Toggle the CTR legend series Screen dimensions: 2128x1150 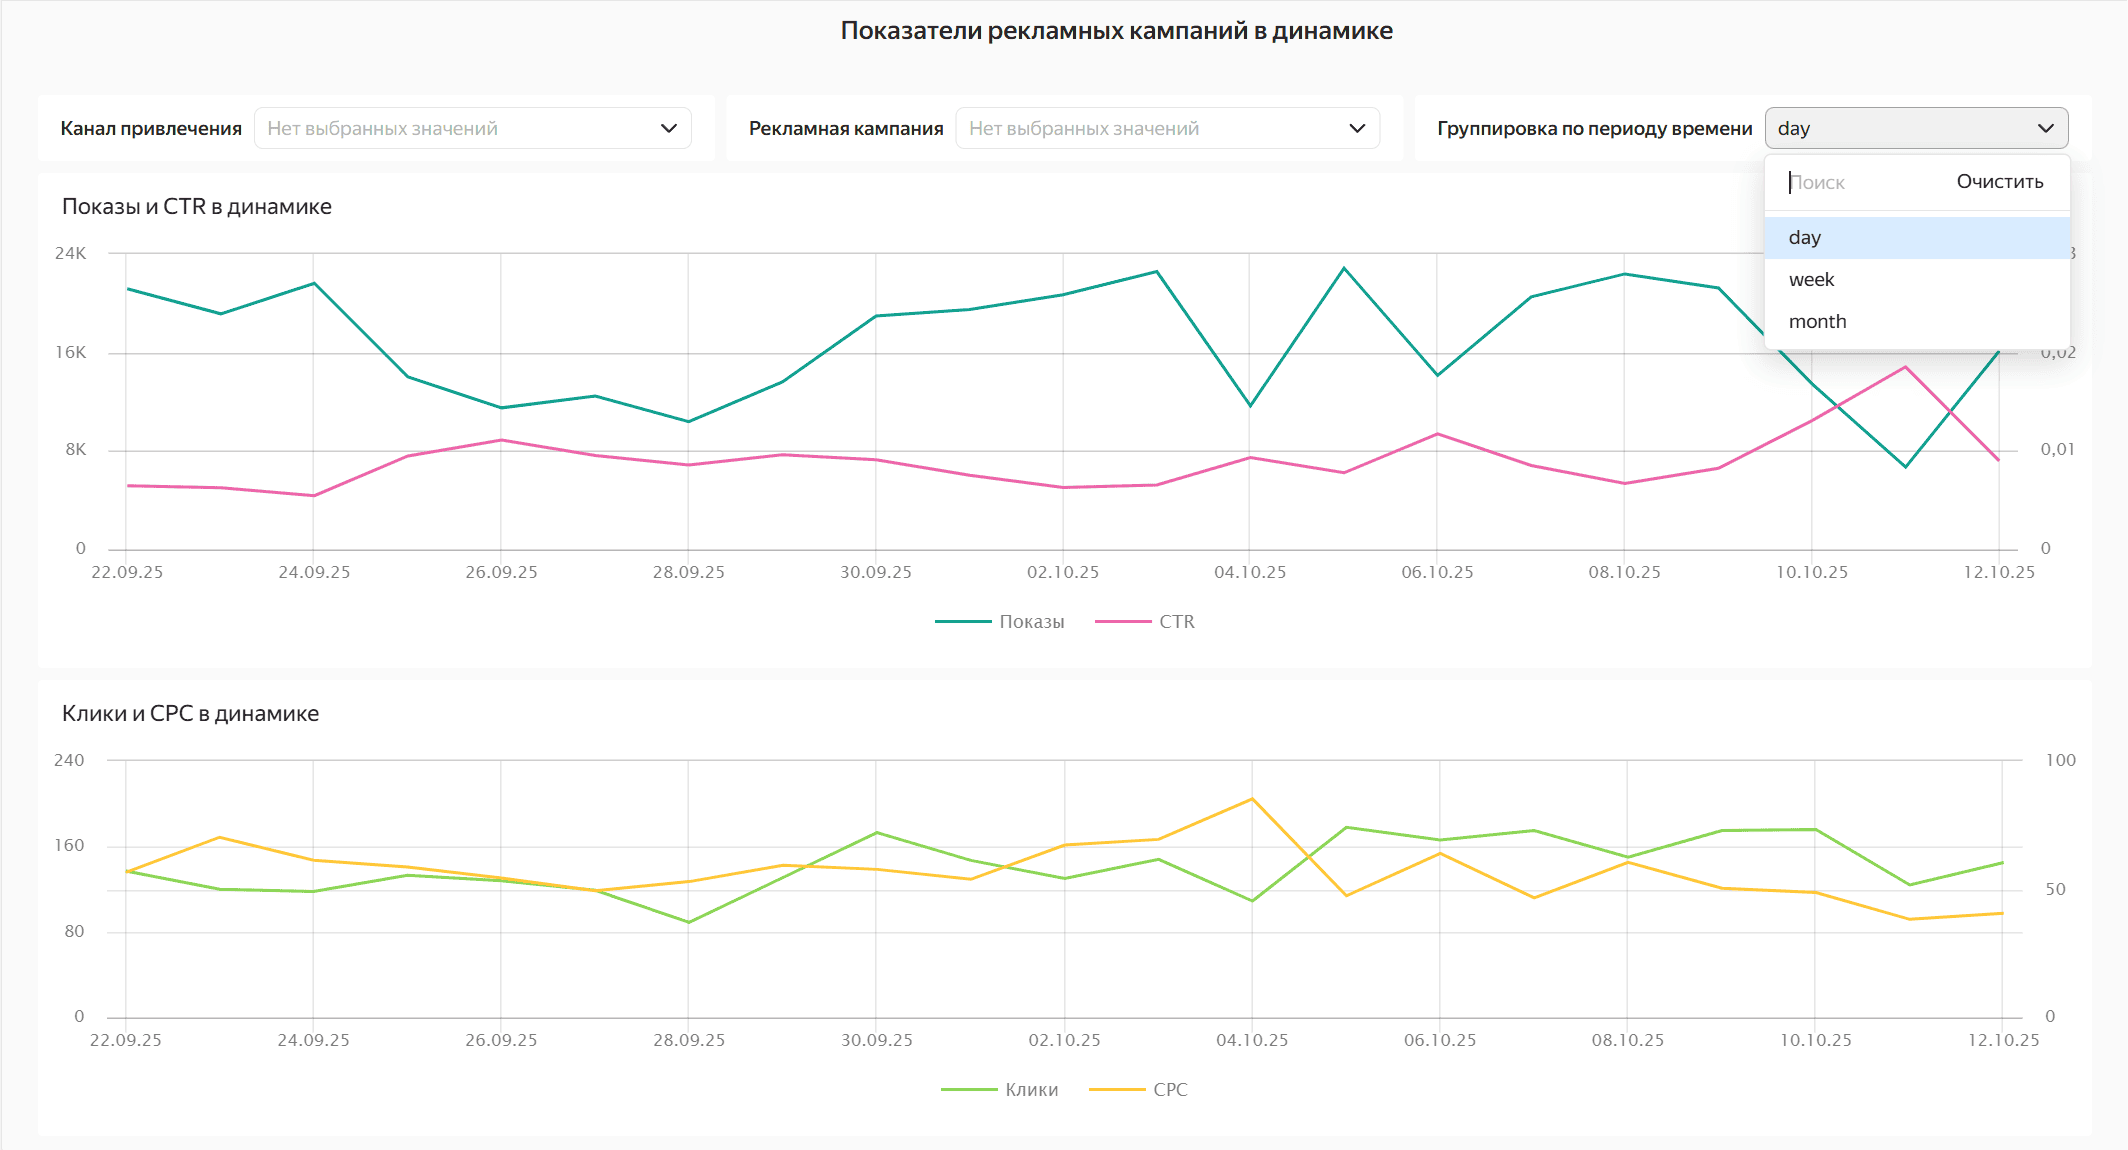click(x=1176, y=622)
